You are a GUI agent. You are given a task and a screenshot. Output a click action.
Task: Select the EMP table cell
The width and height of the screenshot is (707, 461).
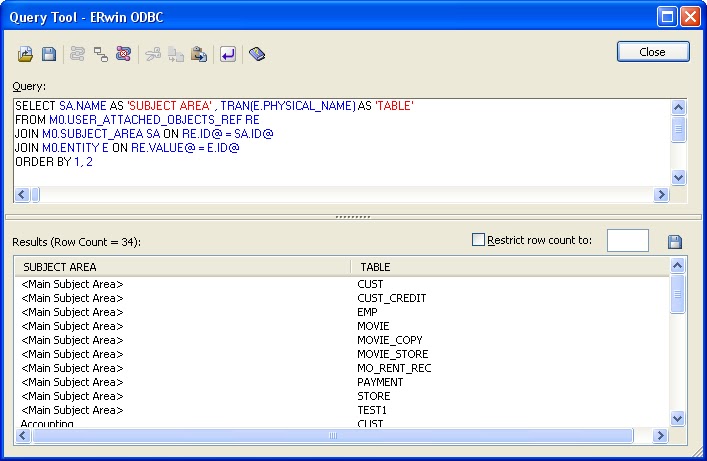367,312
